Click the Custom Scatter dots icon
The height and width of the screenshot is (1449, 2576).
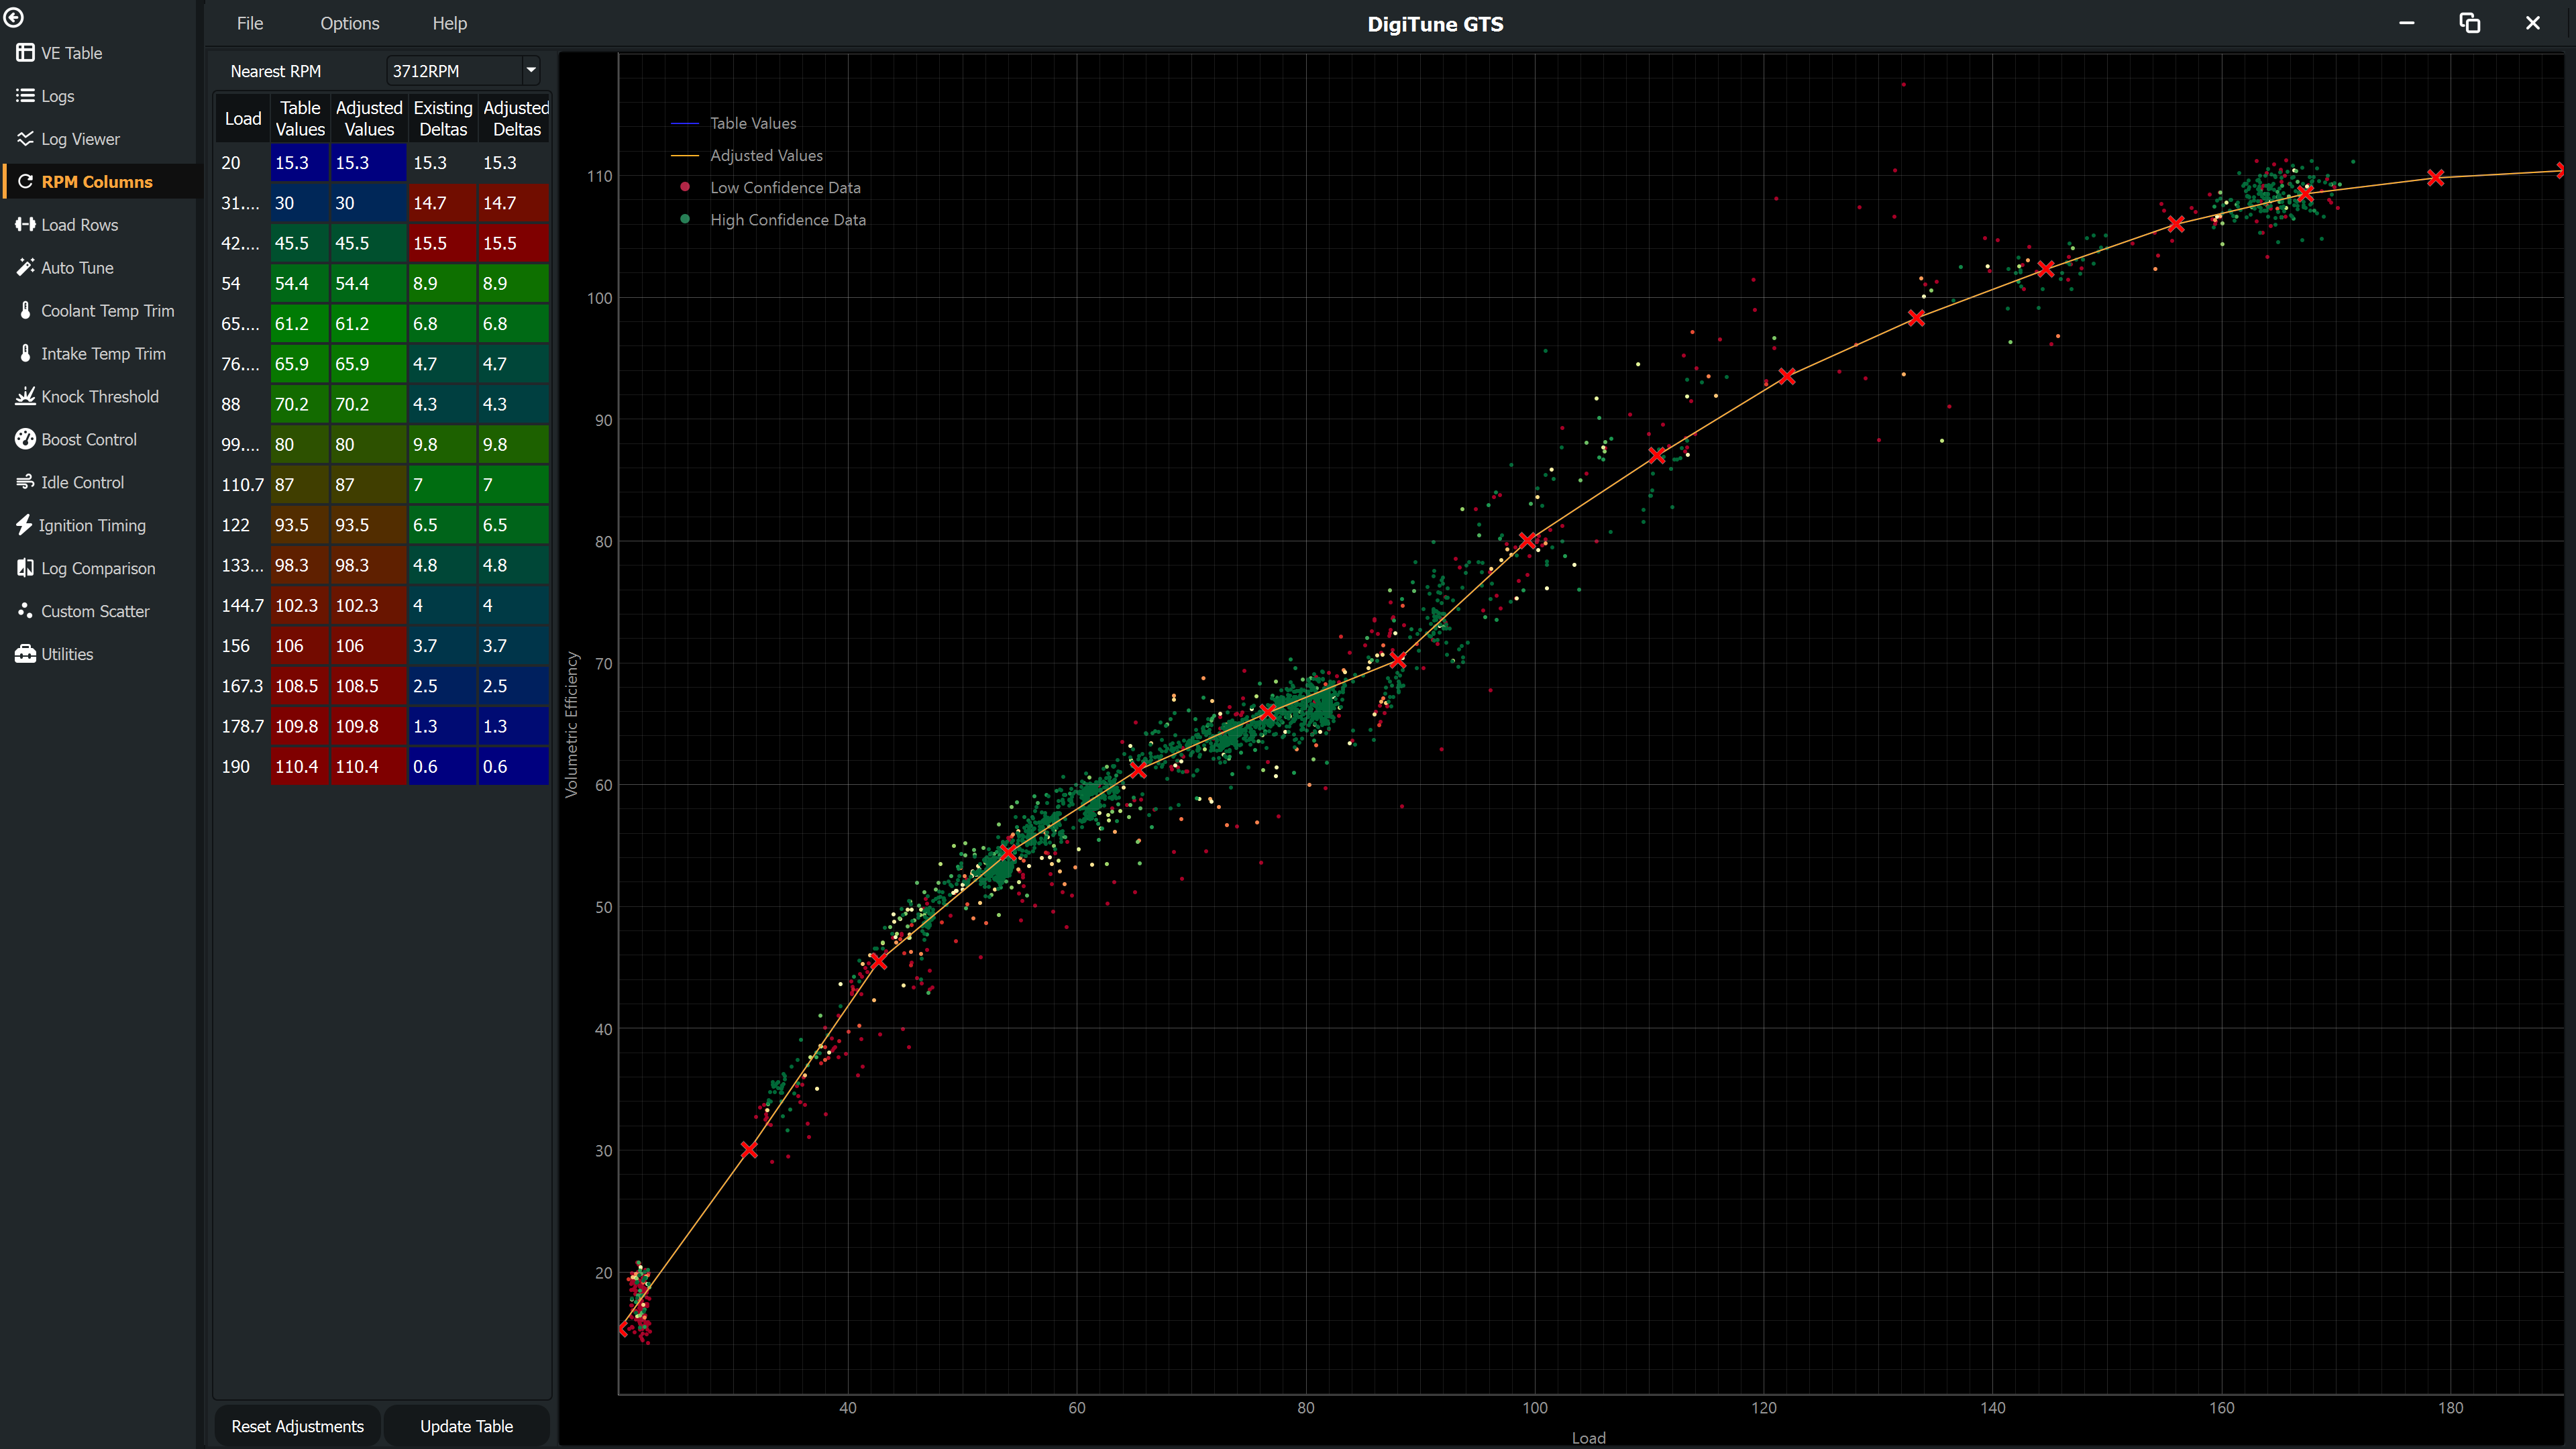[25, 611]
